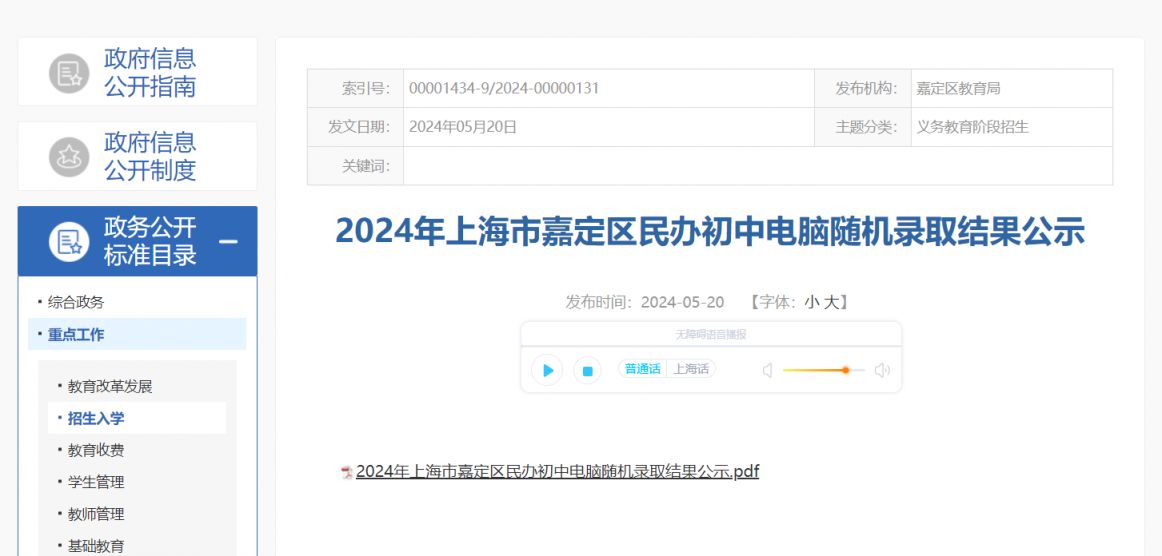Set font size to 大
Image resolution: width=1162 pixels, height=556 pixels.
[x=831, y=302]
